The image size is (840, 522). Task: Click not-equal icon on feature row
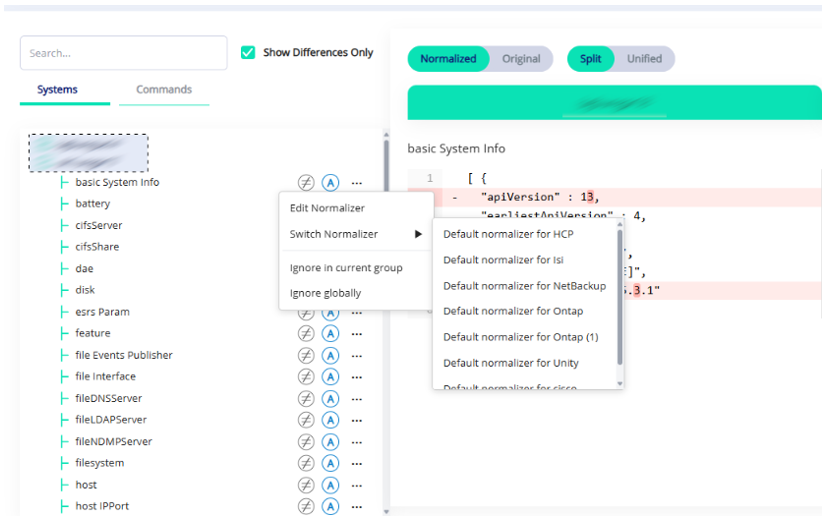click(306, 334)
